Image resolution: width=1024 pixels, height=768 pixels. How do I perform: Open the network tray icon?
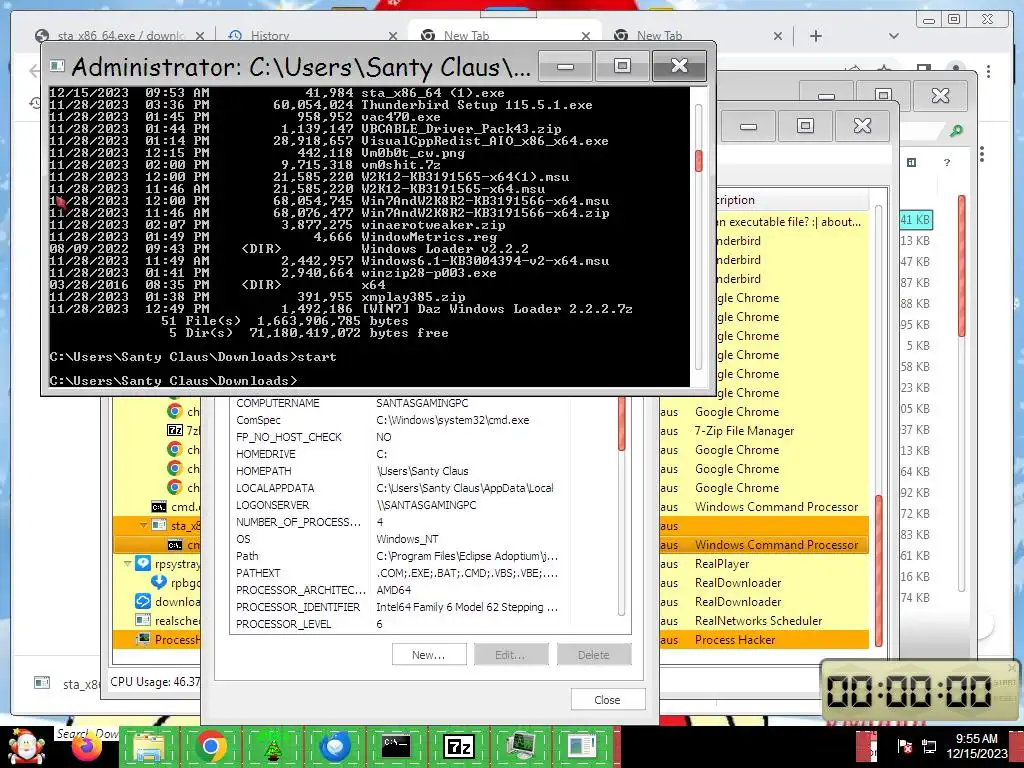(x=929, y=746)
